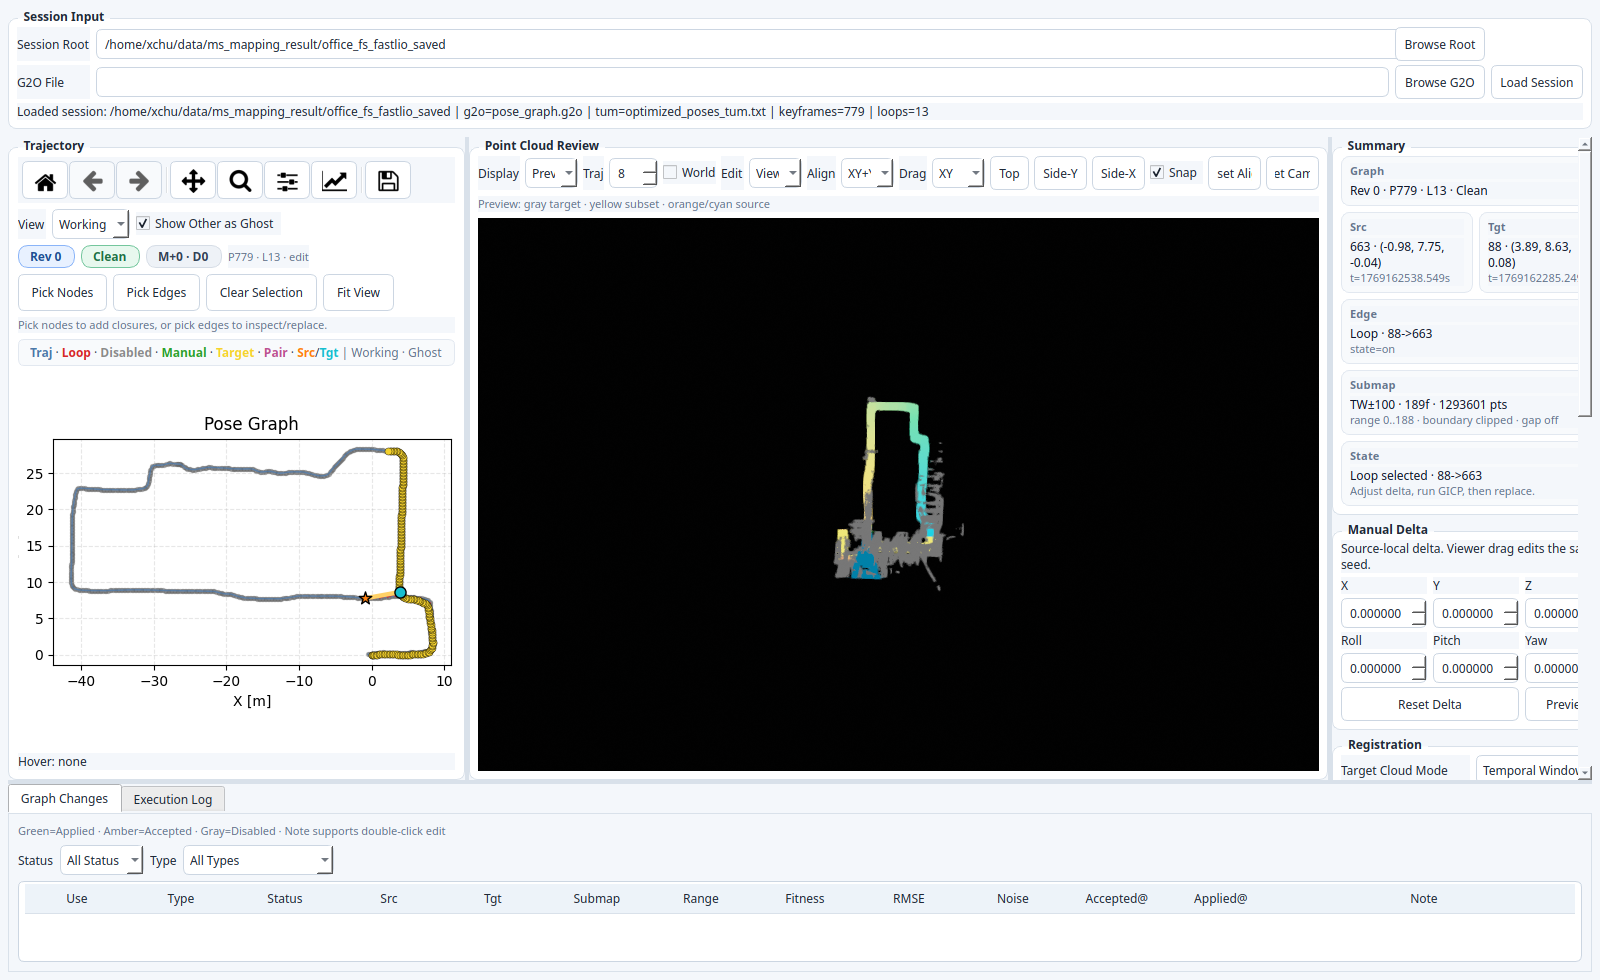1600x980 pixels.
Task: Open the Align XY+Y dropdown
Action: [867, 173]
